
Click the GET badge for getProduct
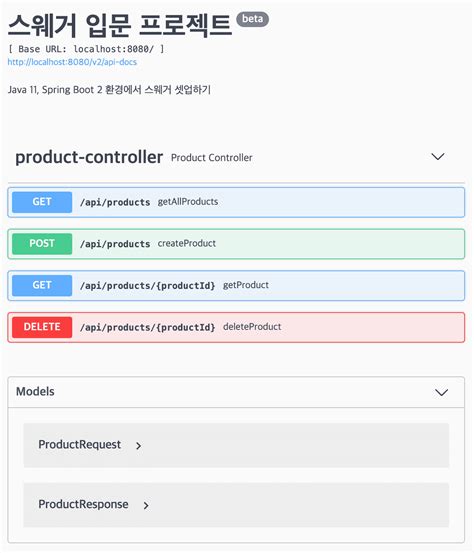click(x=42, y=285)
